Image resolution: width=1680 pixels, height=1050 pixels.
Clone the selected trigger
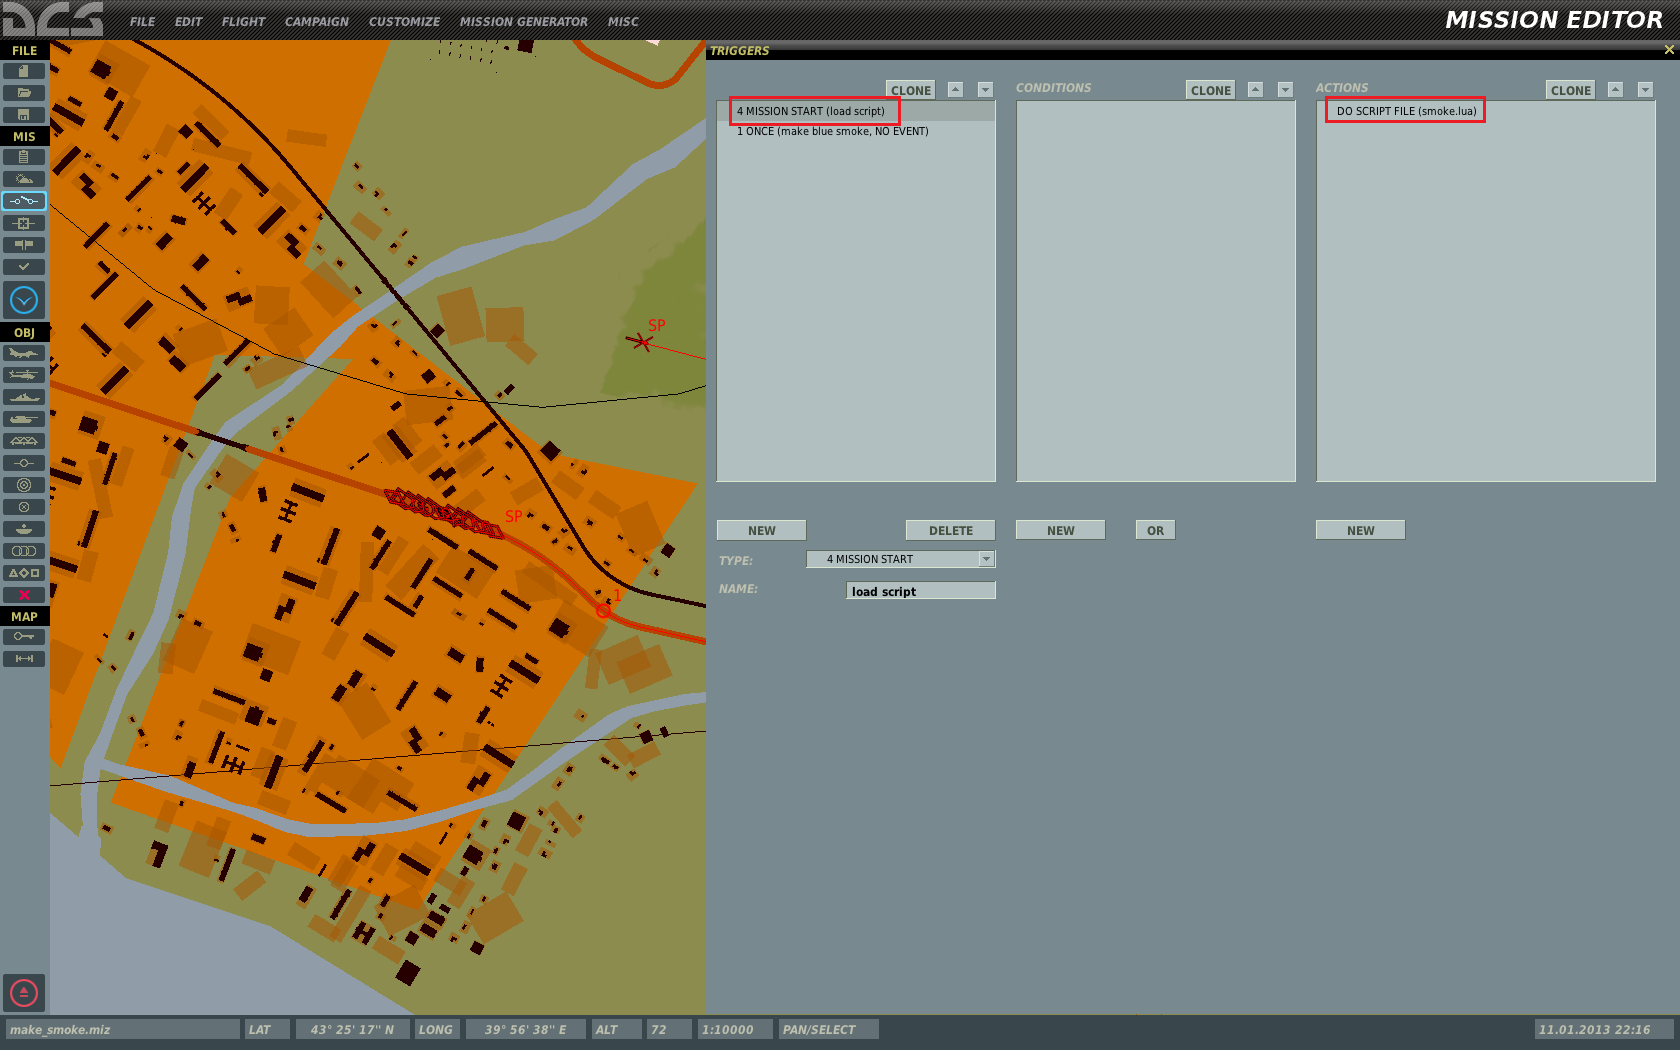coord(911,90)
